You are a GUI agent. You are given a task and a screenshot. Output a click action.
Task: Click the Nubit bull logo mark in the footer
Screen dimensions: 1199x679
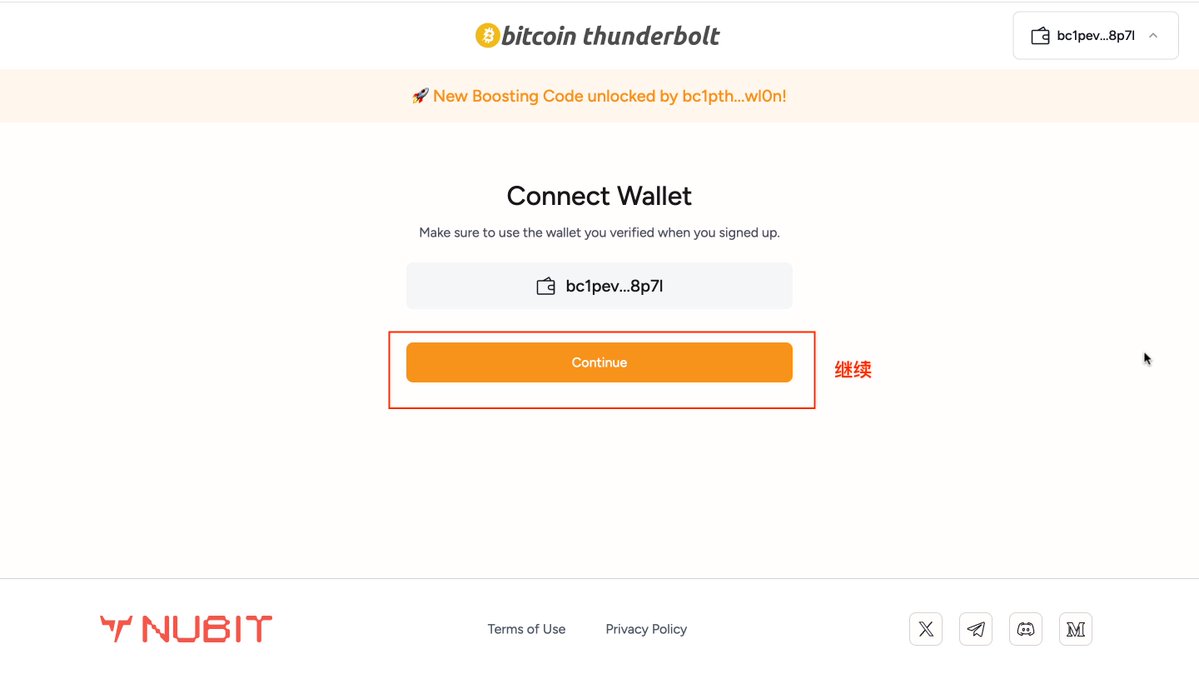[116, 629]
